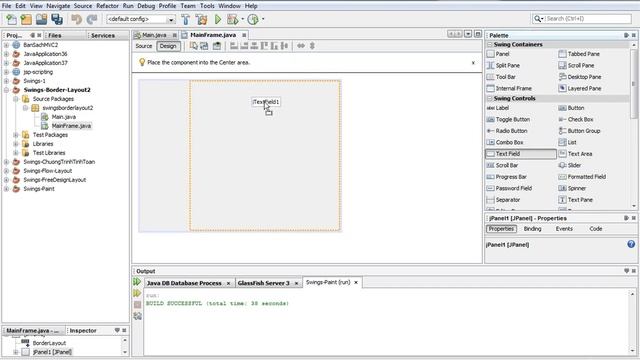This screenshot has width=640, height=360.
Task: Click the Build Project hammer icon
Action: (185, 19)
